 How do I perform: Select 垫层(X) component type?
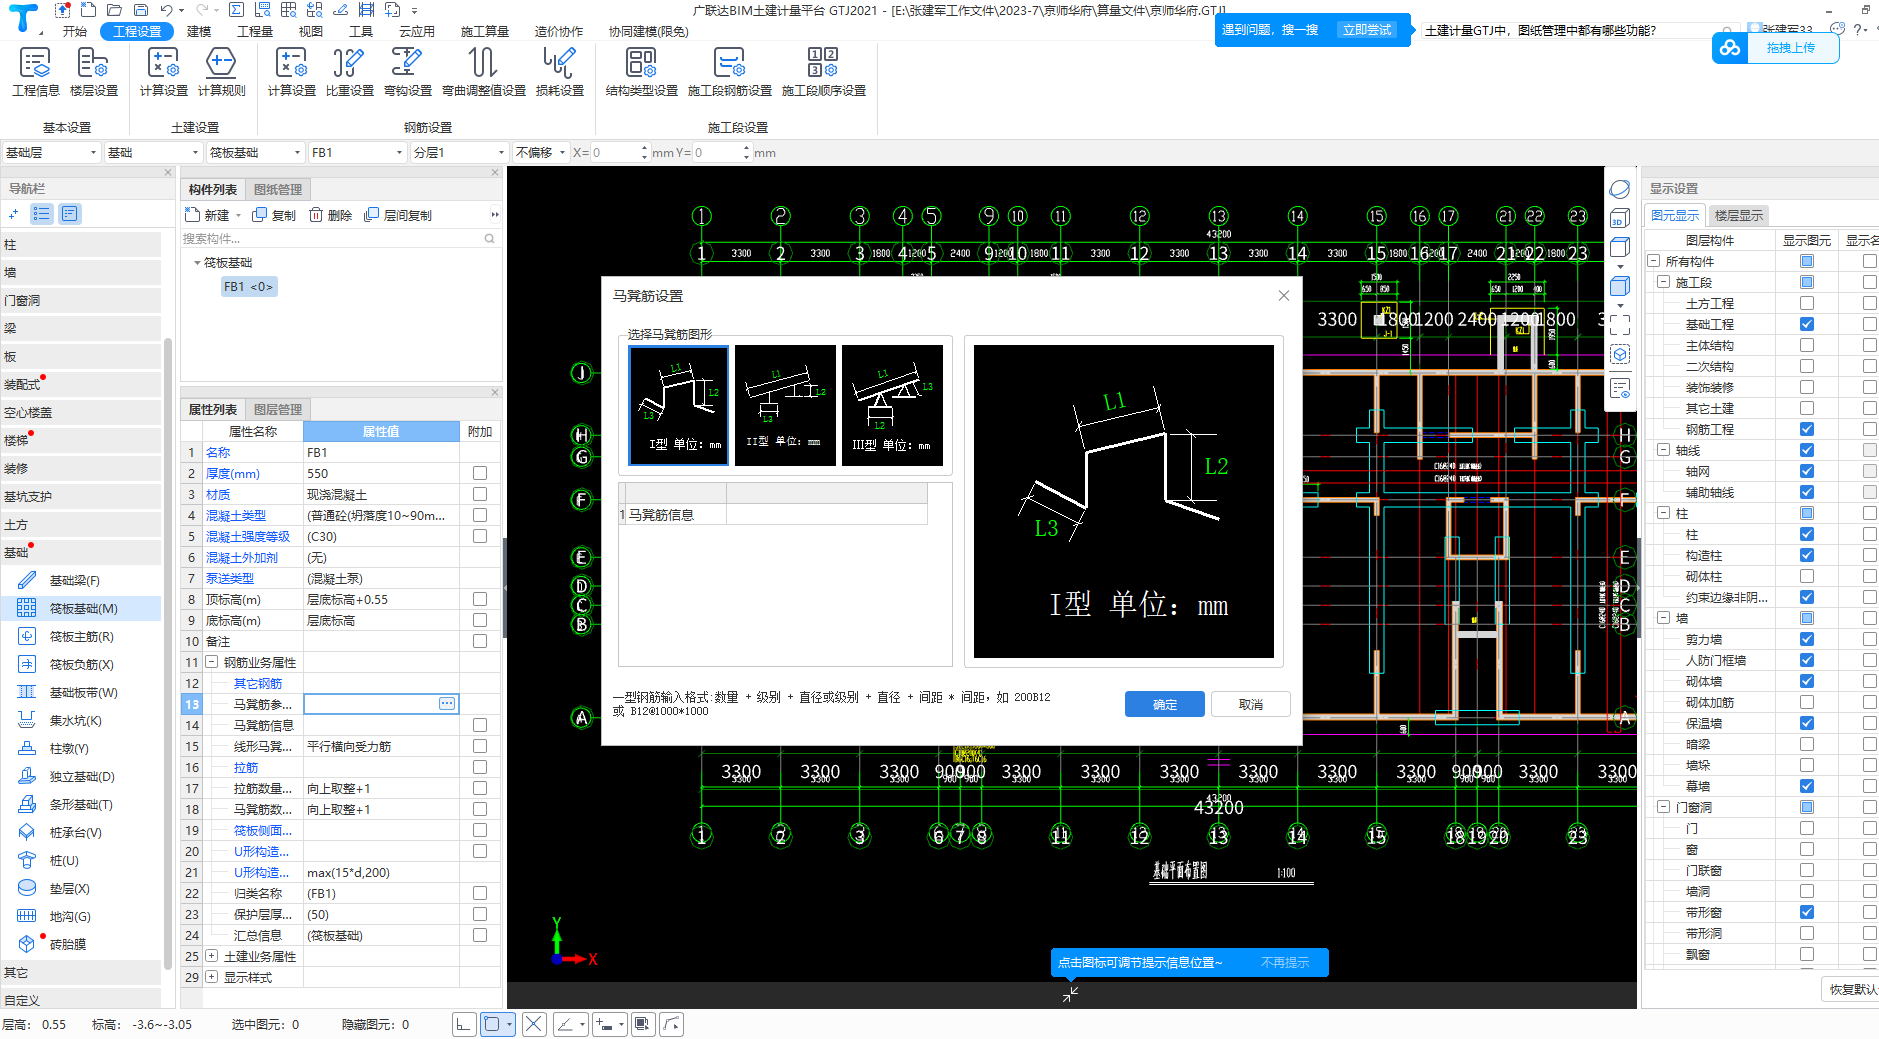click(69, 888)
